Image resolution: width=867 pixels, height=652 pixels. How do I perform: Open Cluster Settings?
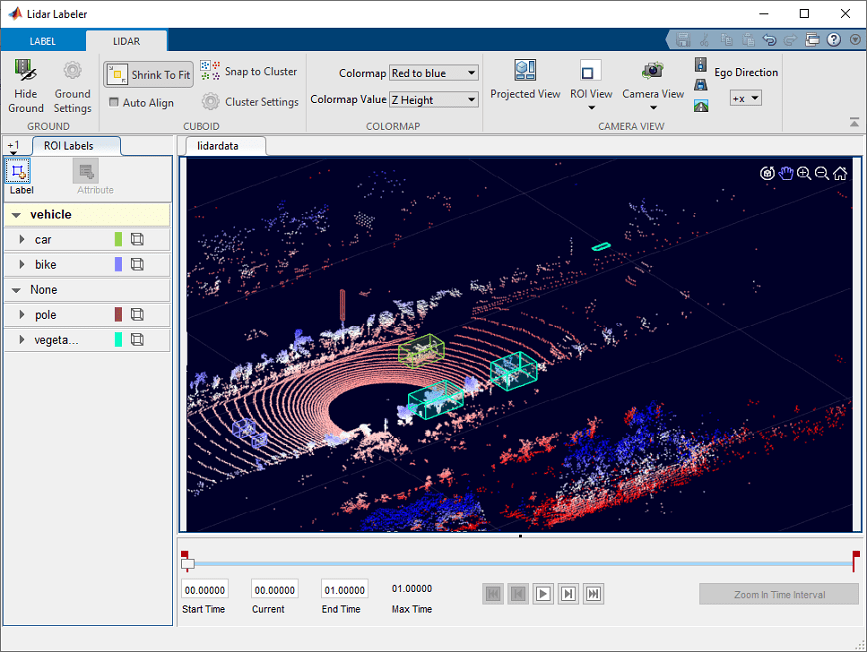tap(249, 101)
